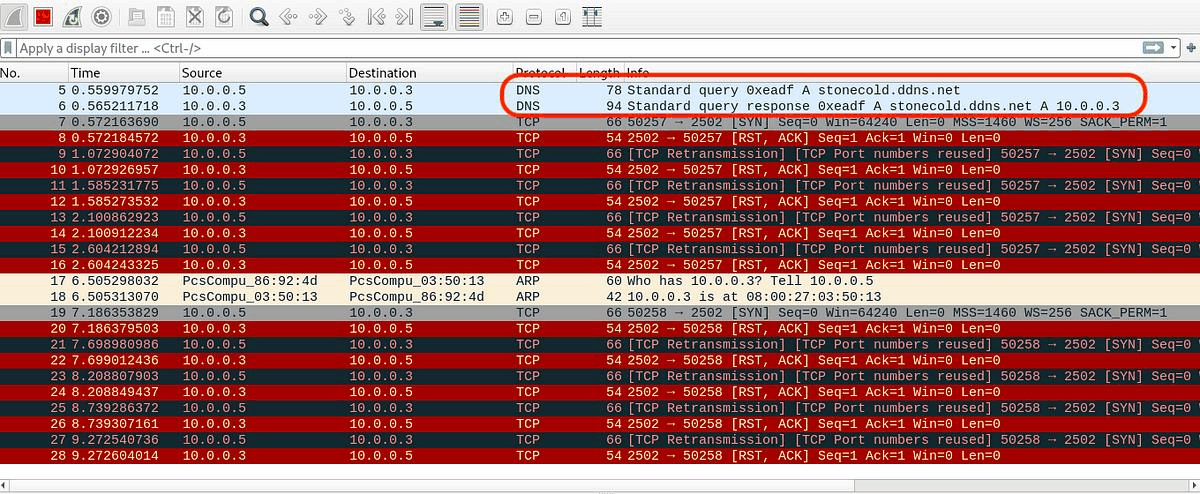Reset text to normal size
Screen dimensions: 1200x494
coord(563,16)
